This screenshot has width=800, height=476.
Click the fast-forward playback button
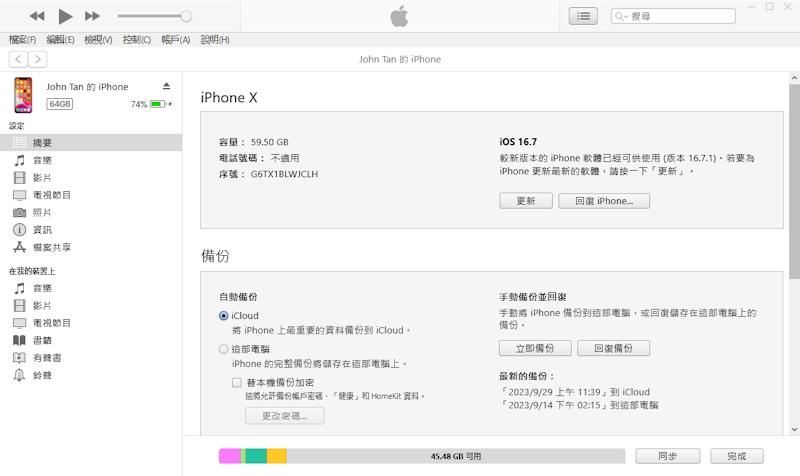click(x=92, y=16)
